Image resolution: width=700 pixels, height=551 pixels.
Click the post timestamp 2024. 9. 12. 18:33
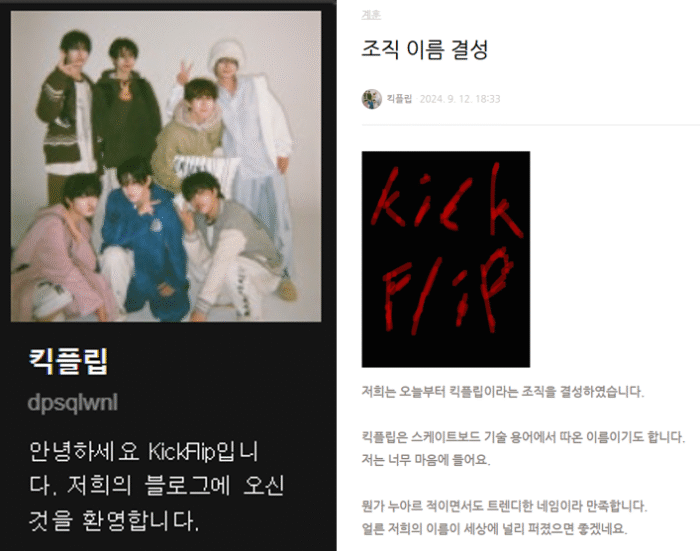pyautogui.click(x=460, y=99)
